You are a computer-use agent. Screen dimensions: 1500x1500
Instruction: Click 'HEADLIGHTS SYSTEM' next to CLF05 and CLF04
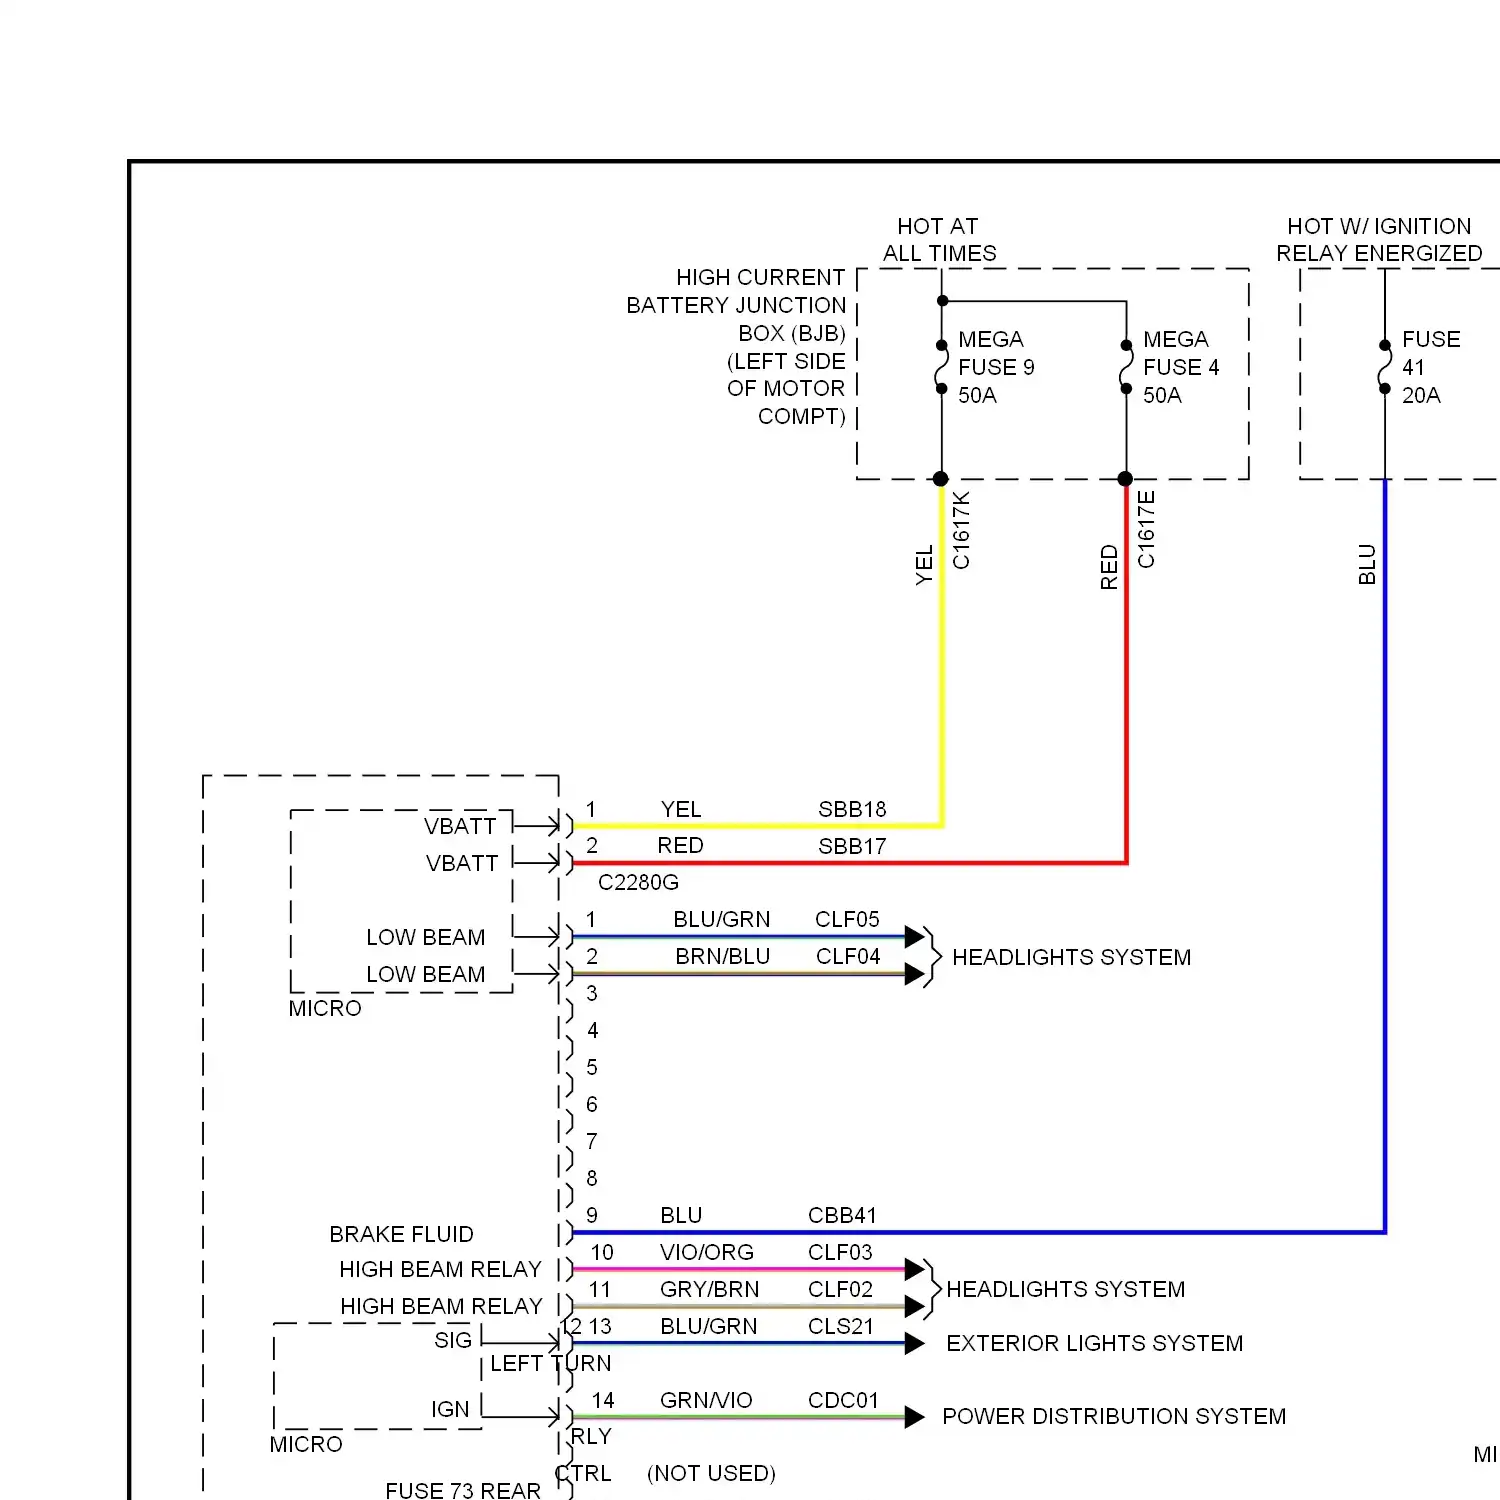tap(1071, 957)
